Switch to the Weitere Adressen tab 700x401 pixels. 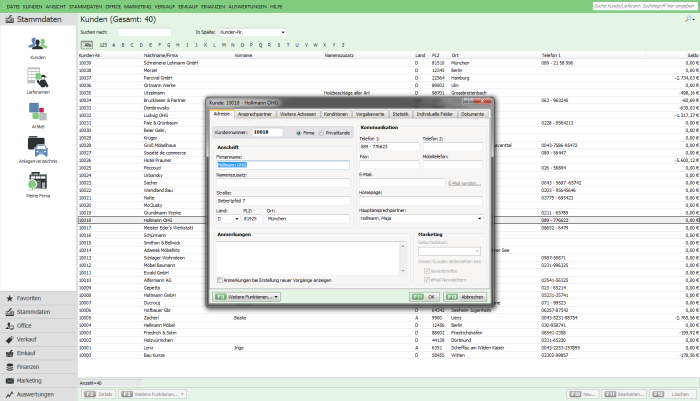(298, 114)
